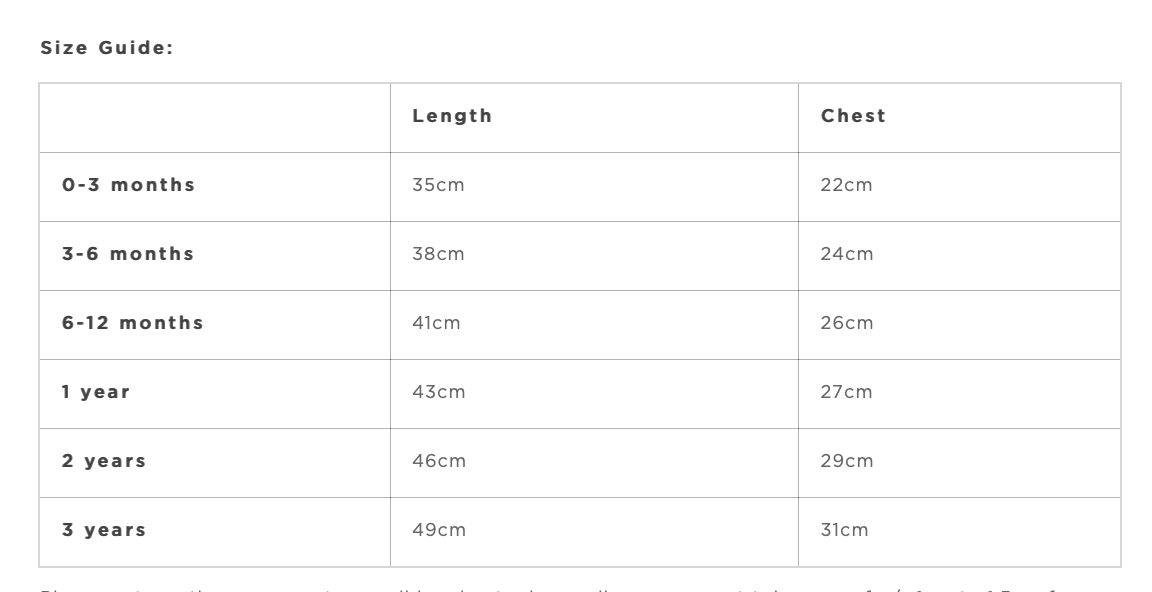1152x592 pixels.
Task: Select the Chest column header
Action: tap(853, 116)
